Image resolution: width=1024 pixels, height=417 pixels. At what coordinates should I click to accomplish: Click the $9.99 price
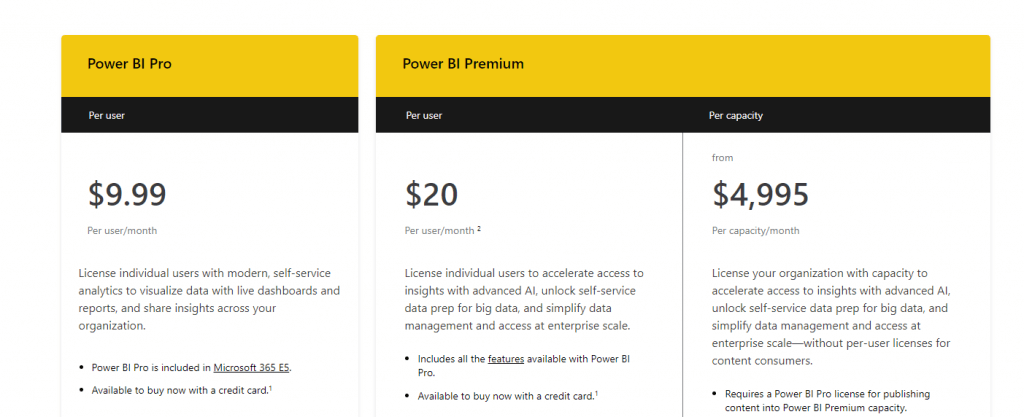click(127, 194)
